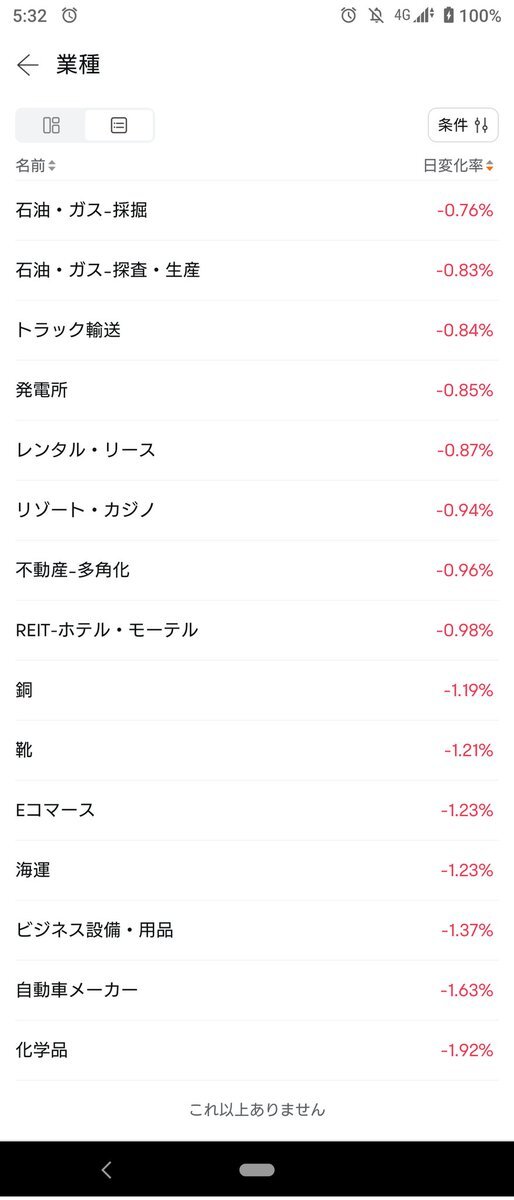Select REIT-ホテル・モーテル row
The height and width of the screenshot is (1200, 514).
click(257, 630)
